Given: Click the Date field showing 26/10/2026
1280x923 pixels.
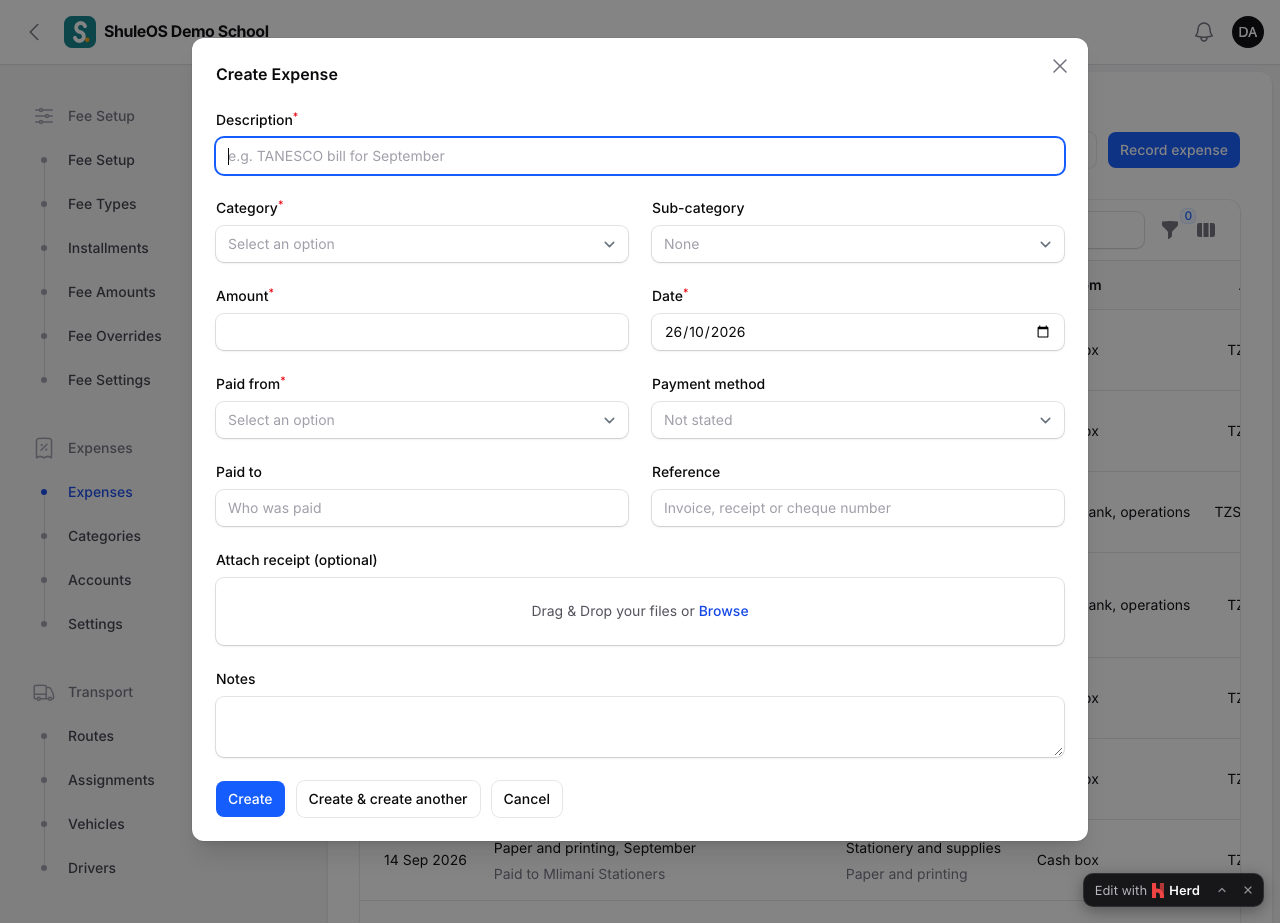Looking at the screenshot, I should tap(858, 332).
